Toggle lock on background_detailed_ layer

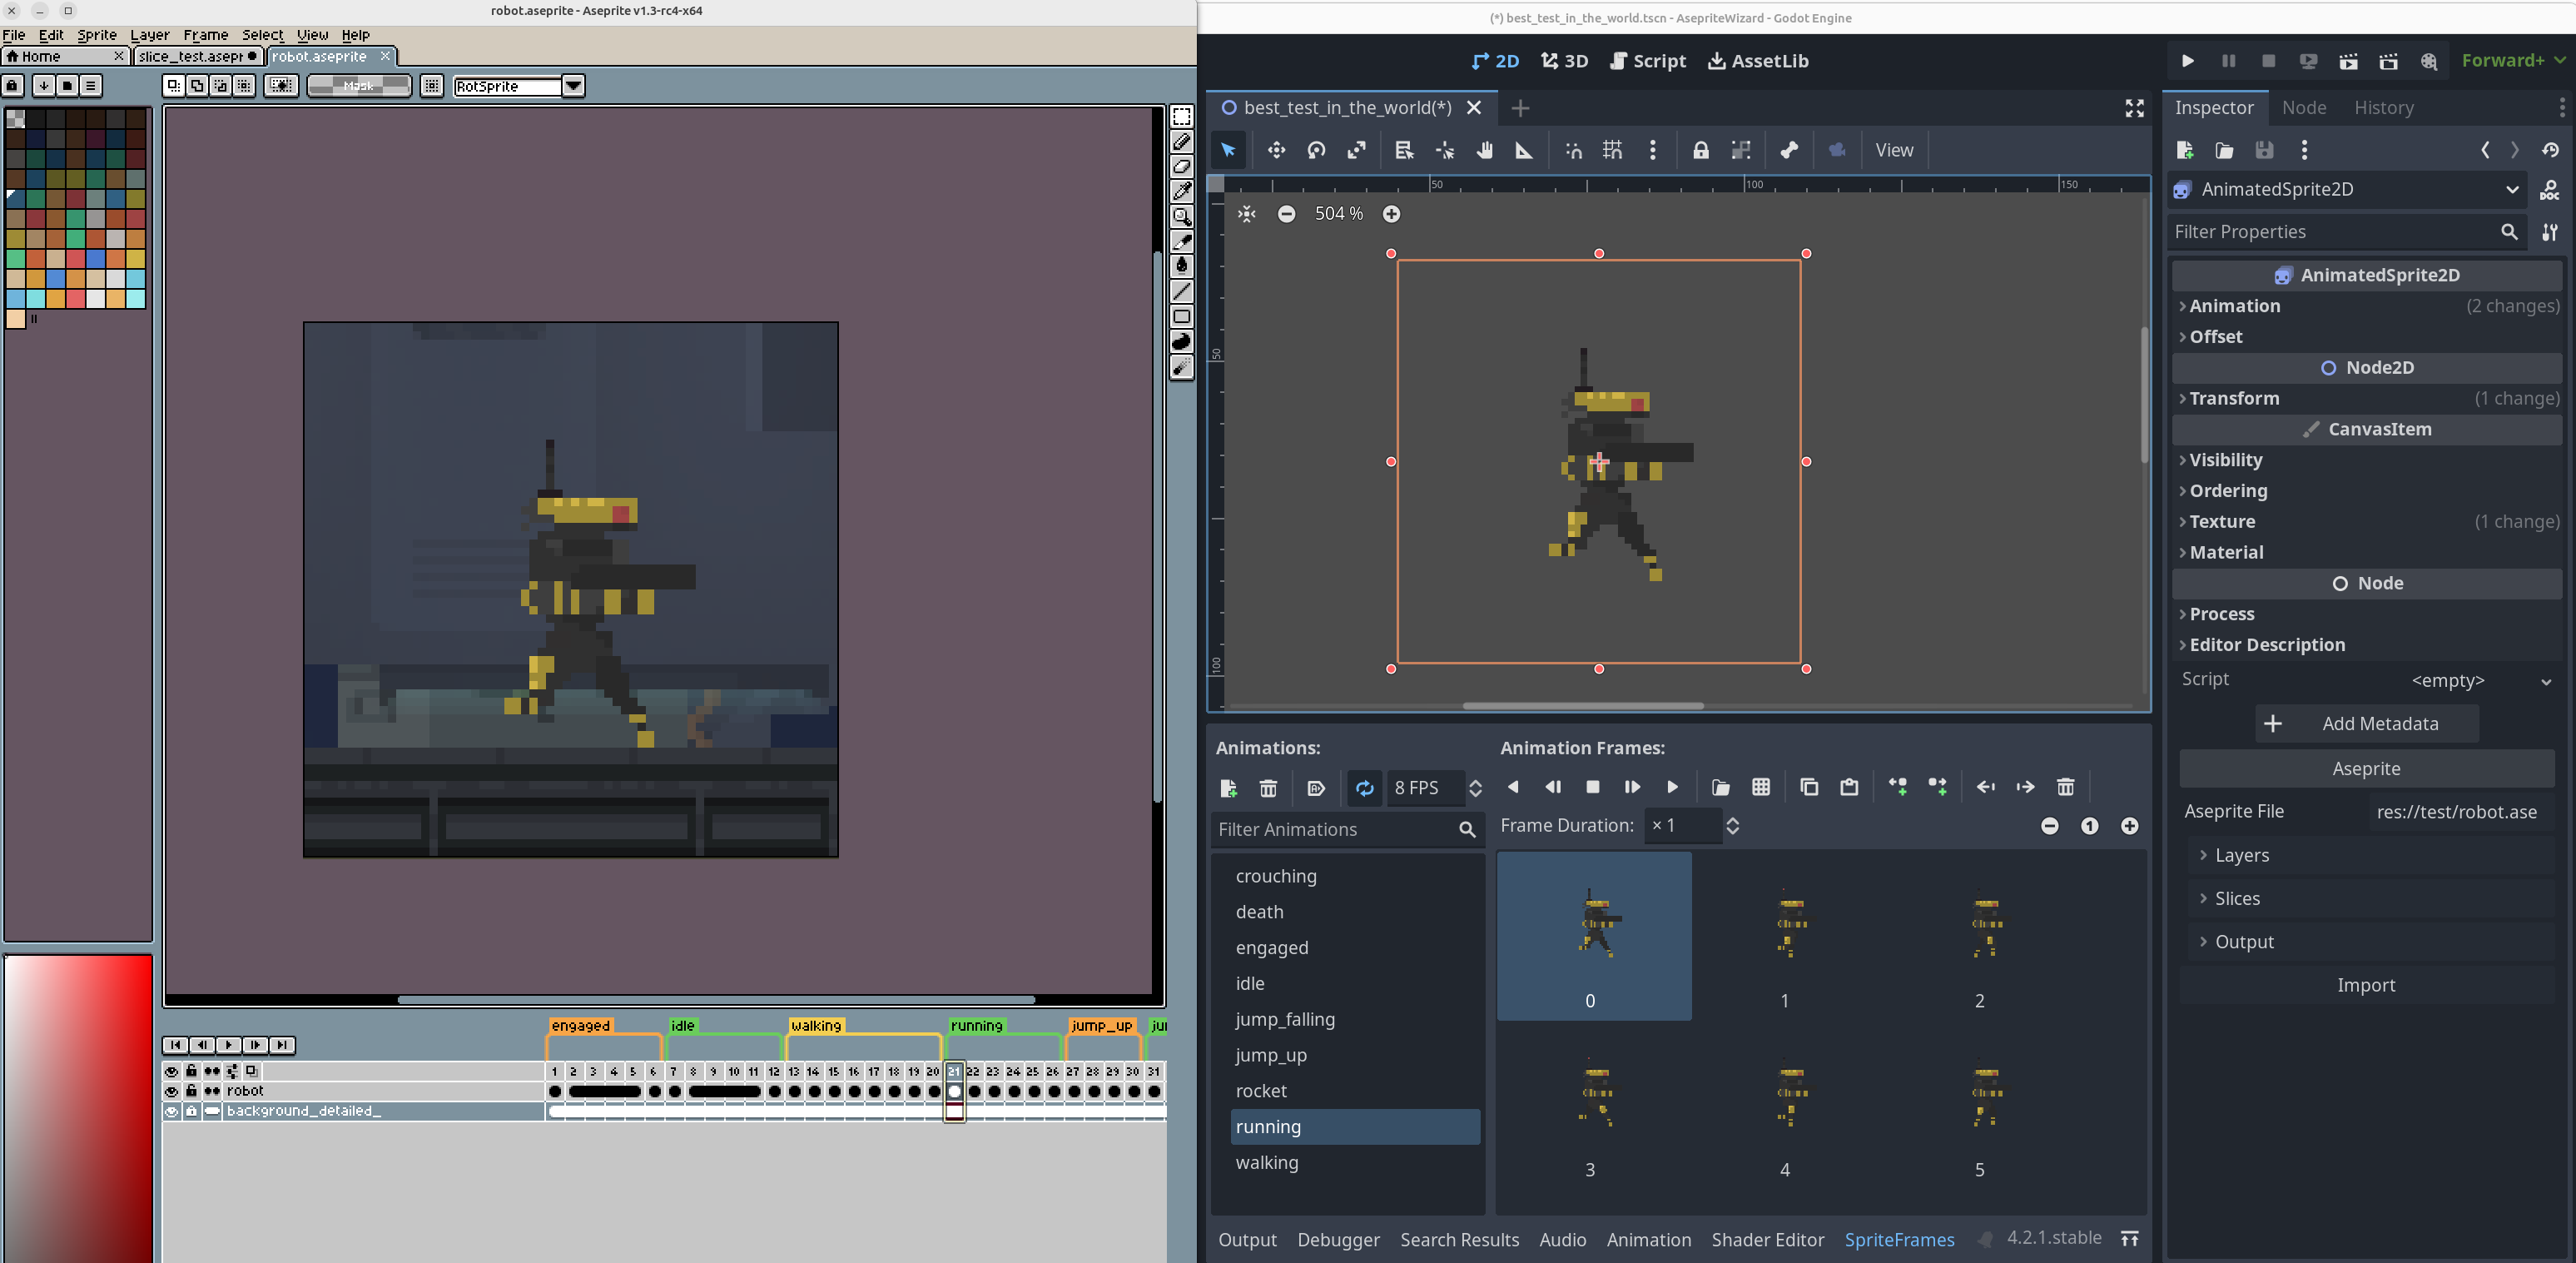click(x=191, y=1111)
